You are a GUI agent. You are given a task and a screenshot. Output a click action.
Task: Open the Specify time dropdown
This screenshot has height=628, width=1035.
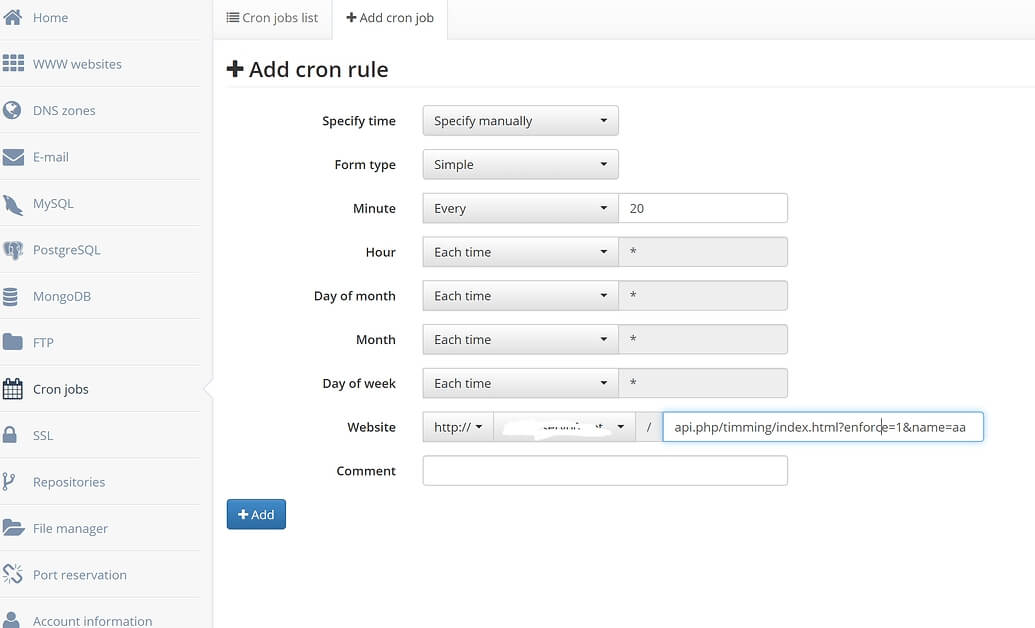[520, 121]
